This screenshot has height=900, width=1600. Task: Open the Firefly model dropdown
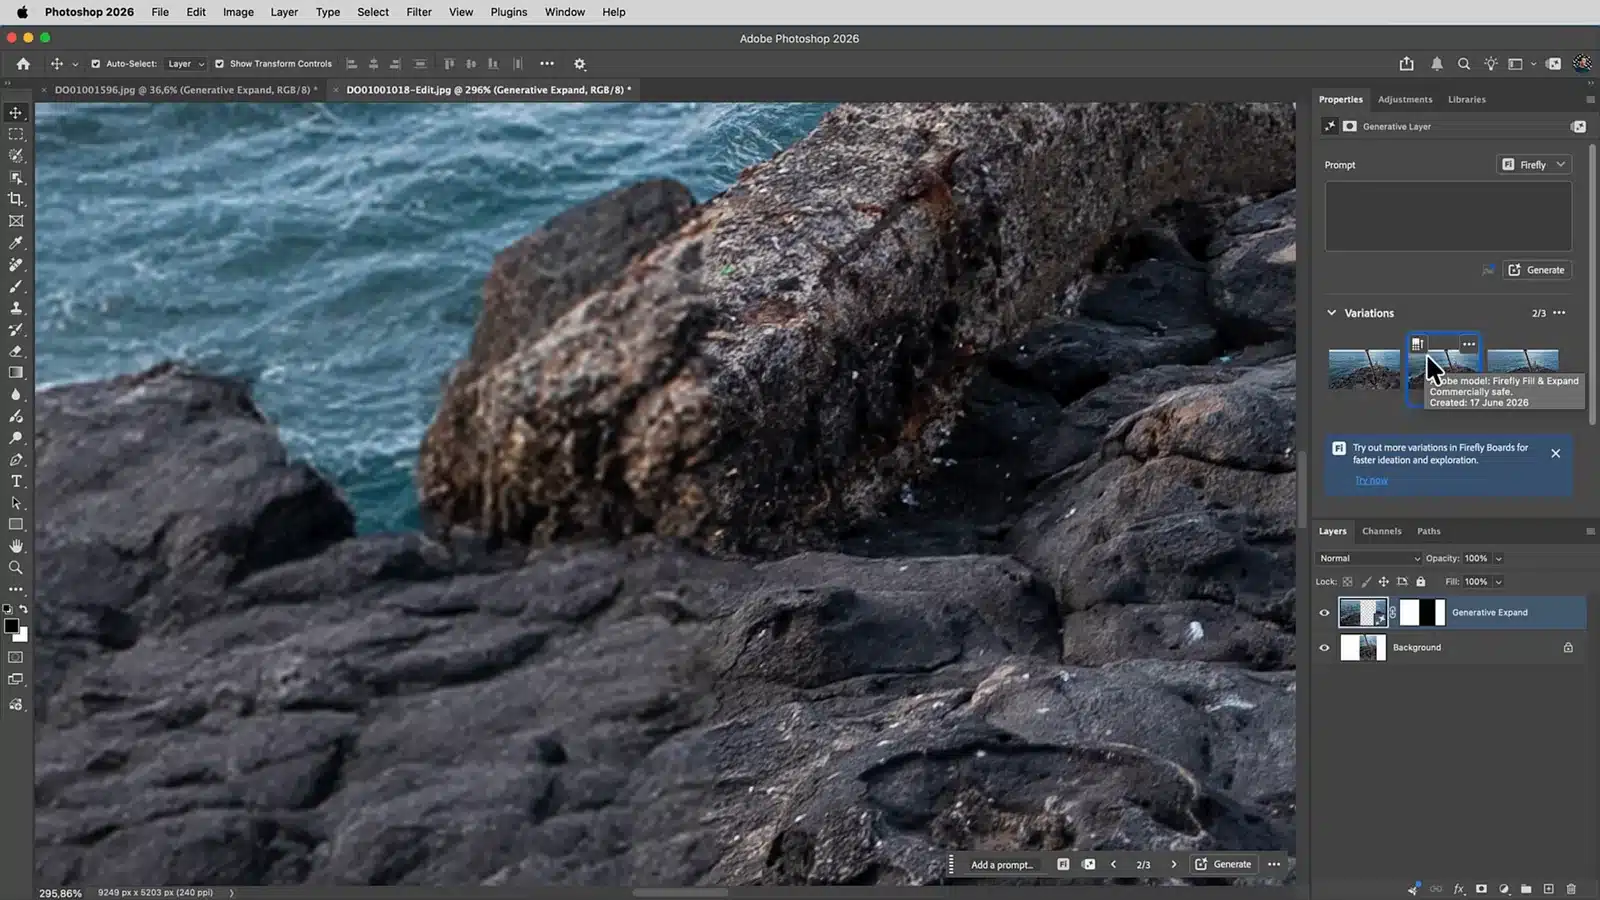[1534, 165]
